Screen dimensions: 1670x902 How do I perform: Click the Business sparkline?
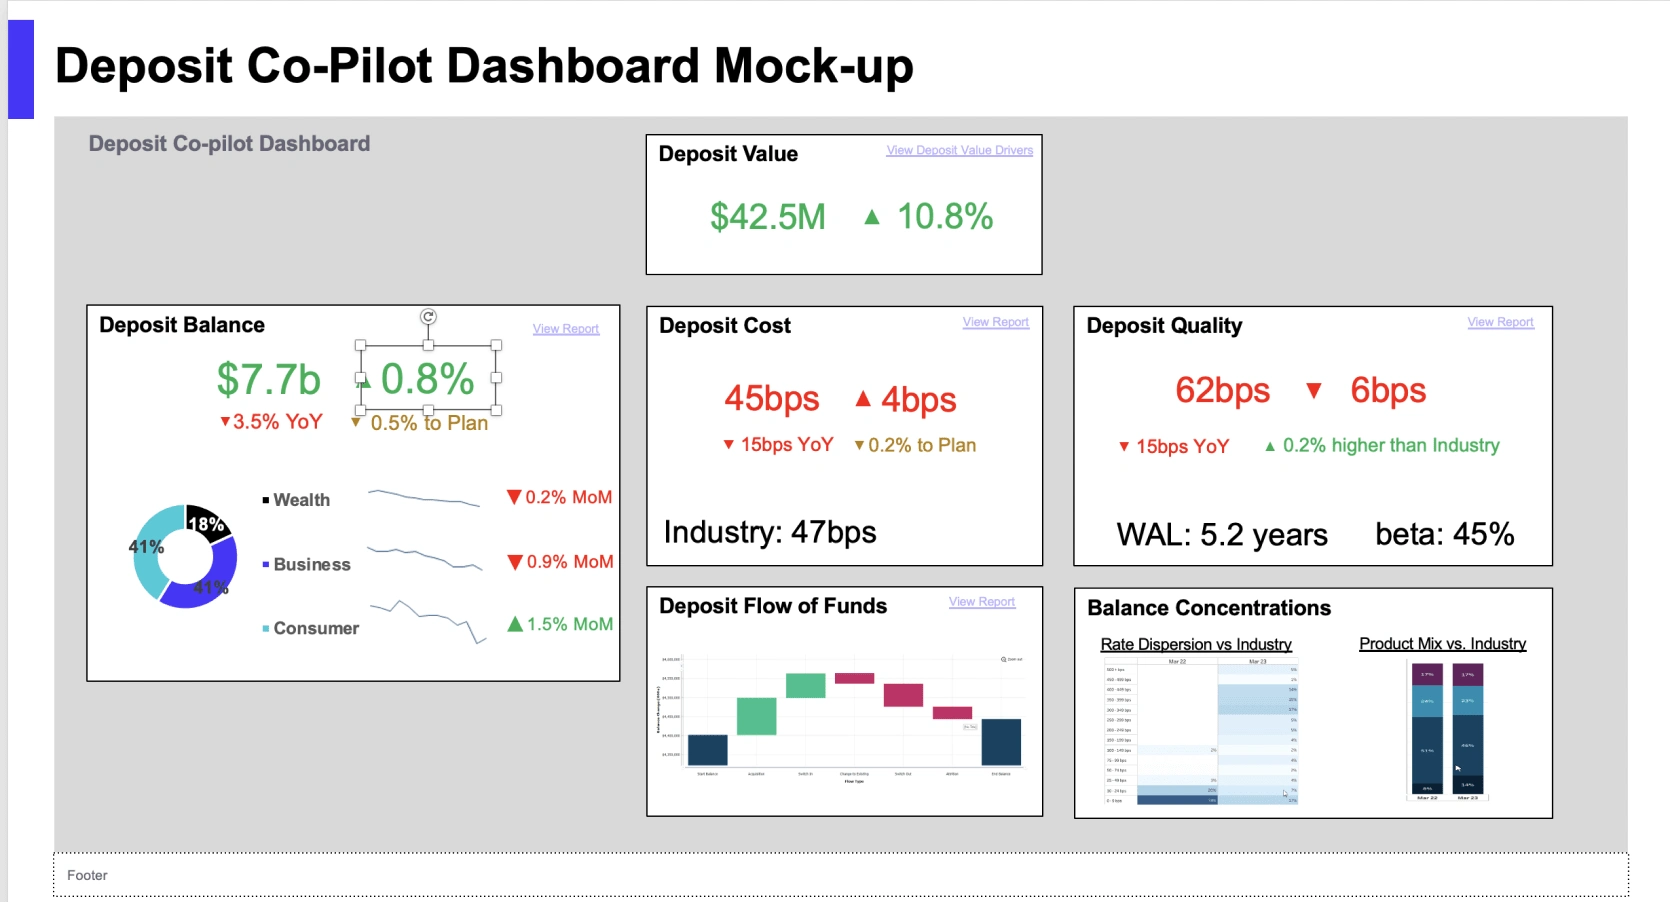[x=424, y=558]
